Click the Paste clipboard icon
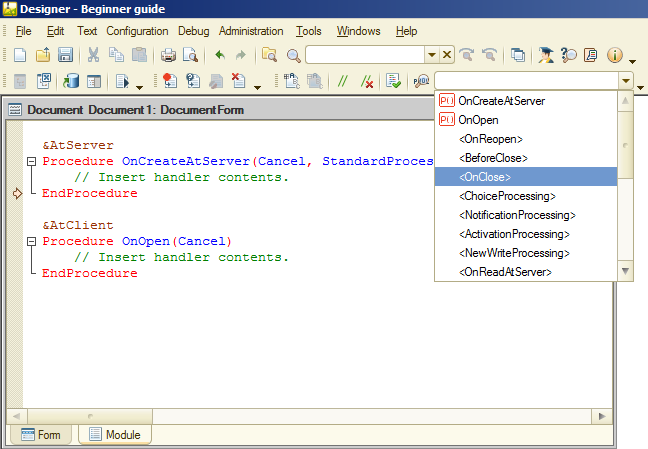 point(139,55)
